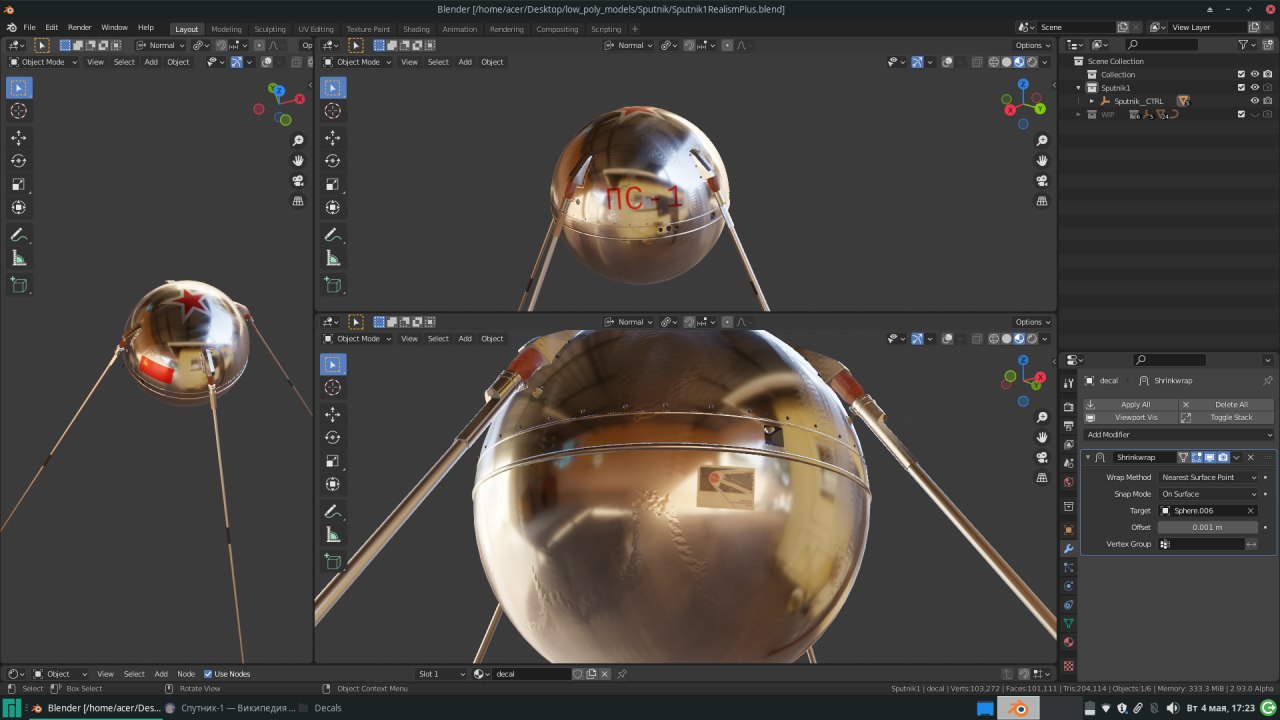The width and height of the screenshot is (1280, 720).
Task: Click the Toggle Stack button
Action: (x=1227, y=418)
